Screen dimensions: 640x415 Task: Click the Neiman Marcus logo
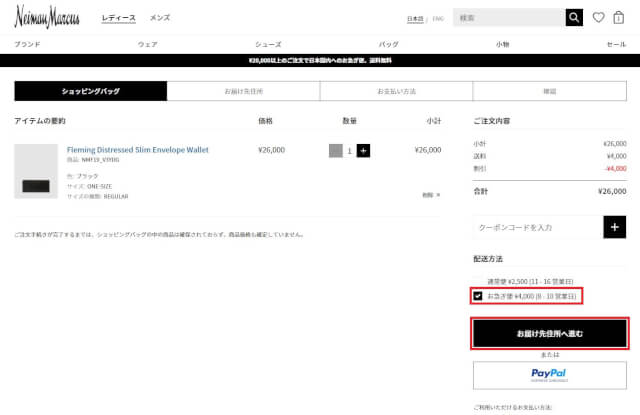(x=47, y=17)
